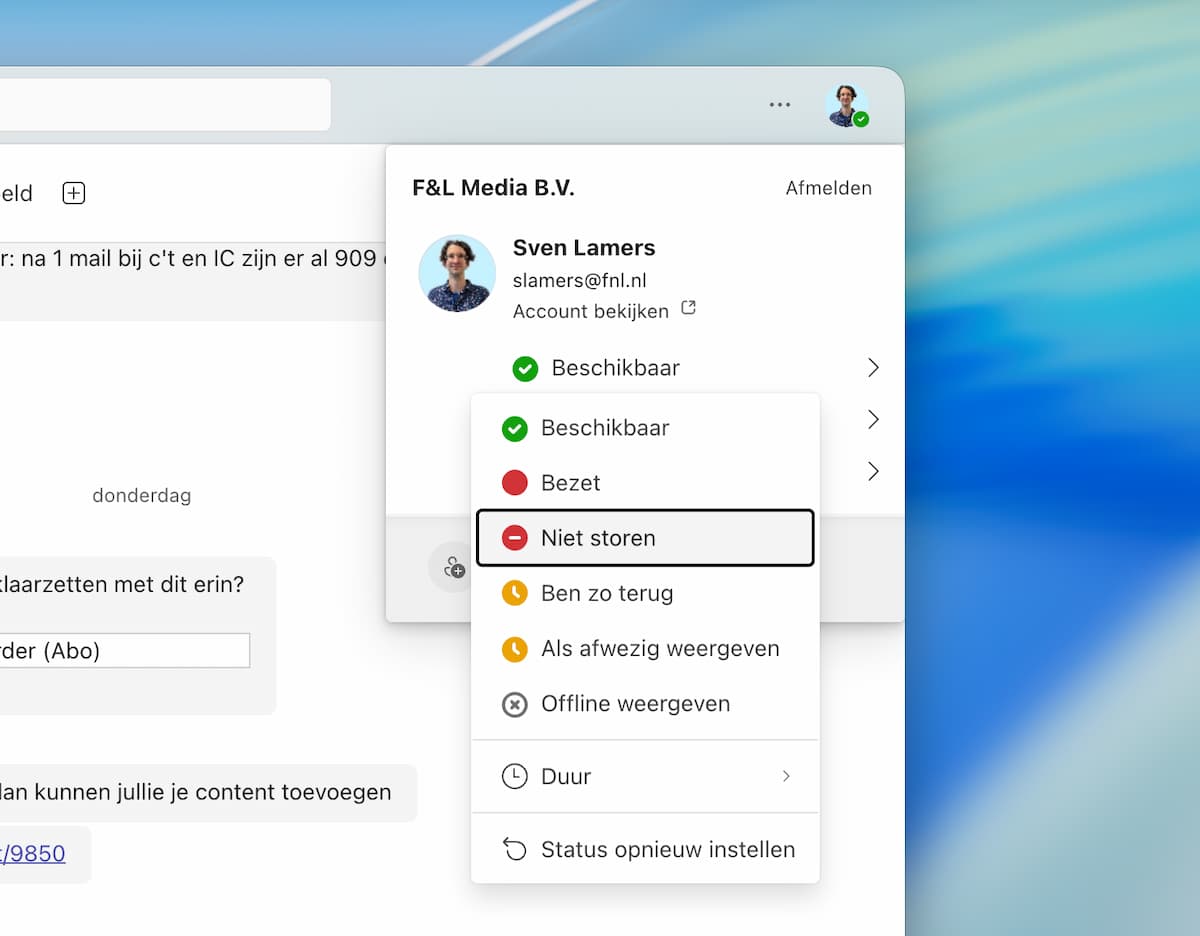Click the reset arrow icon for Status opnieuw instellen
This screenshot has height=936, width=1200.
[514, 850]
